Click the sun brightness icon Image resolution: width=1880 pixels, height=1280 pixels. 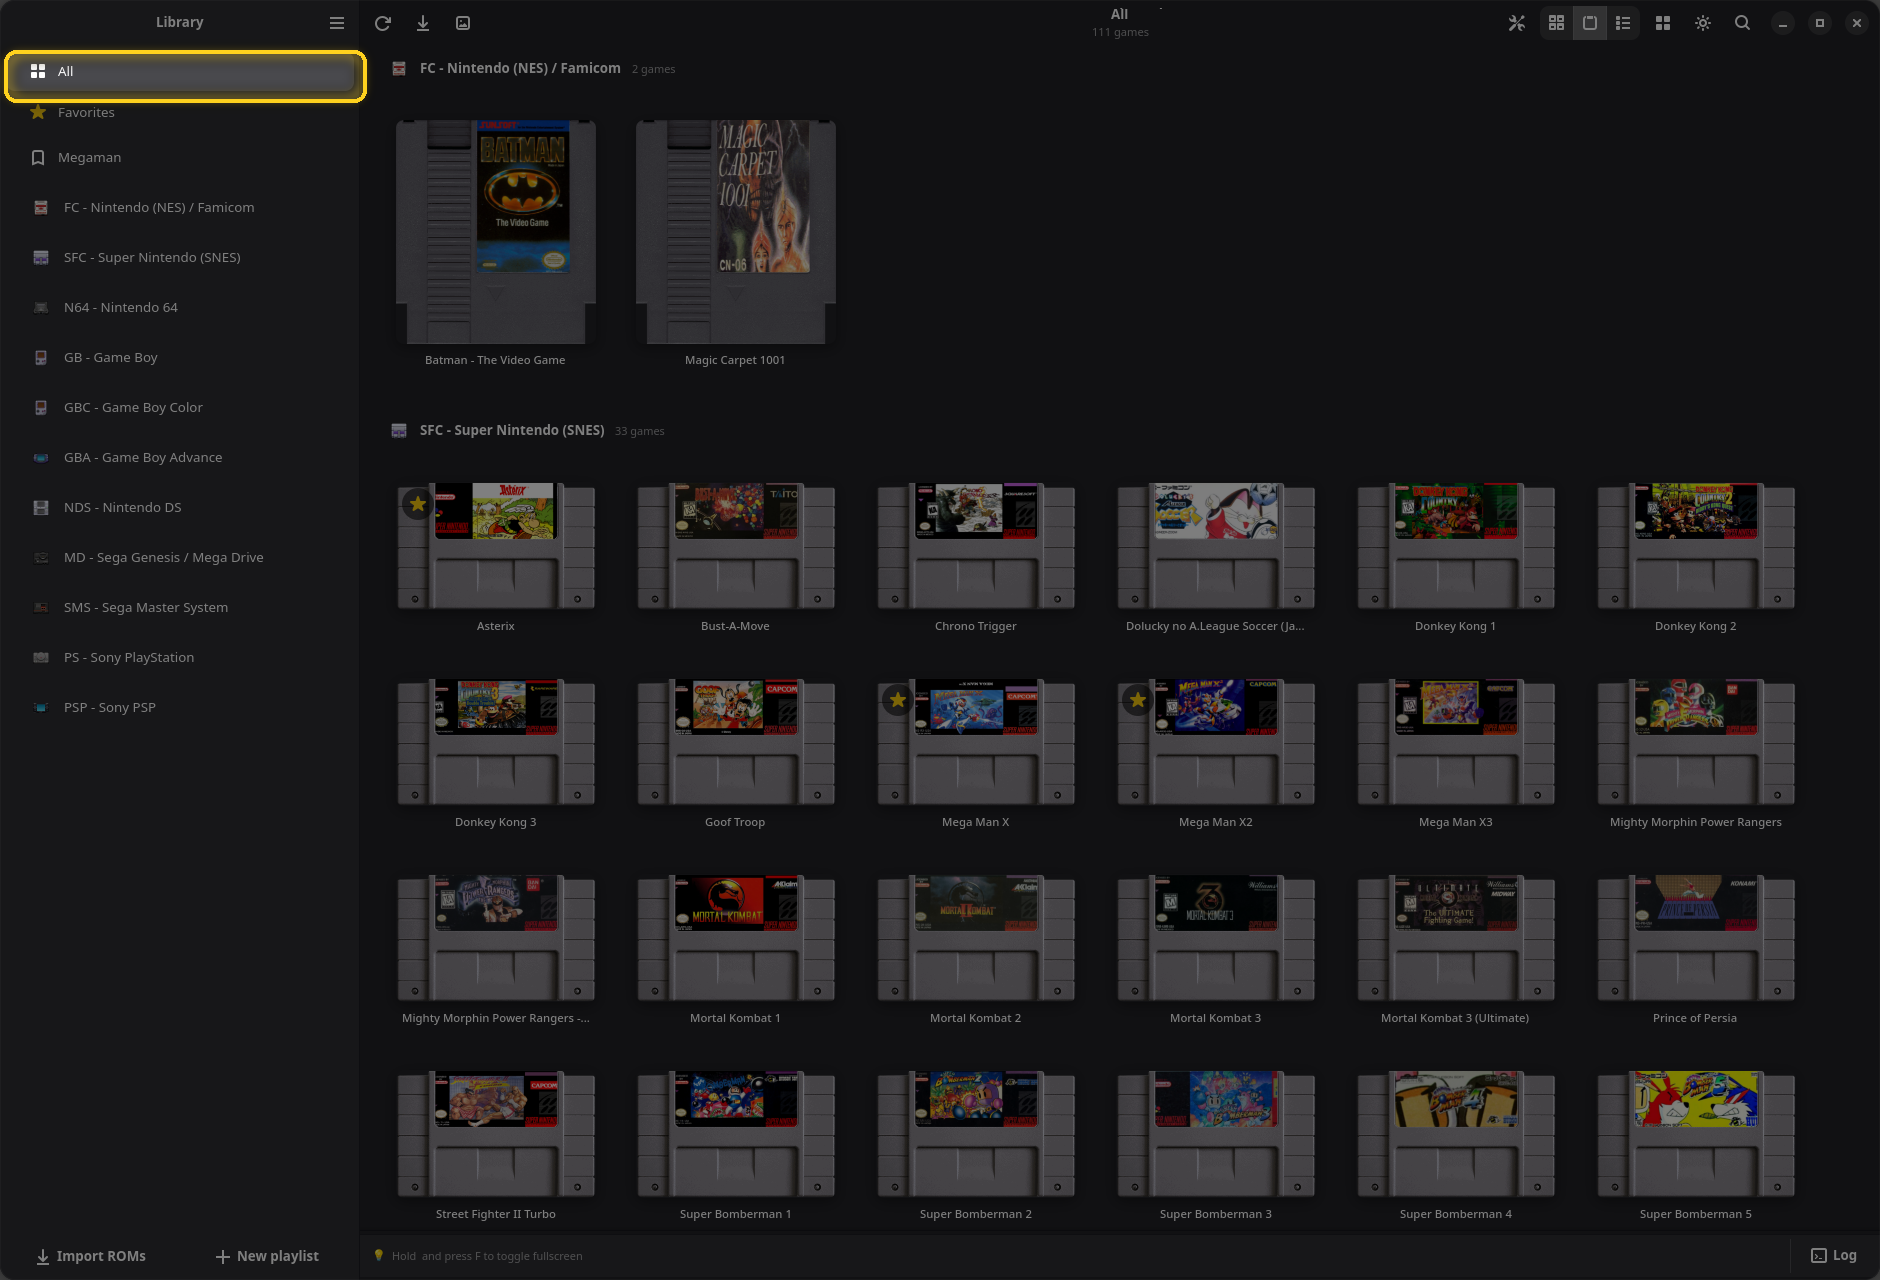1703,23
